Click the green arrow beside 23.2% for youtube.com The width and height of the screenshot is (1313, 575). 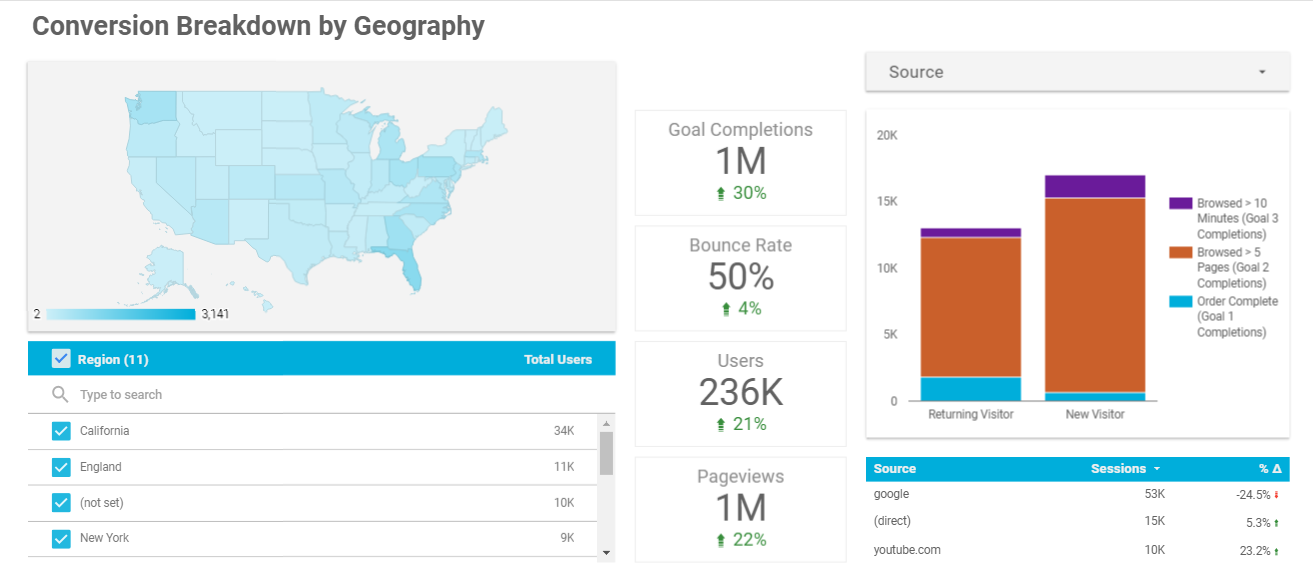pos(1277,551)
